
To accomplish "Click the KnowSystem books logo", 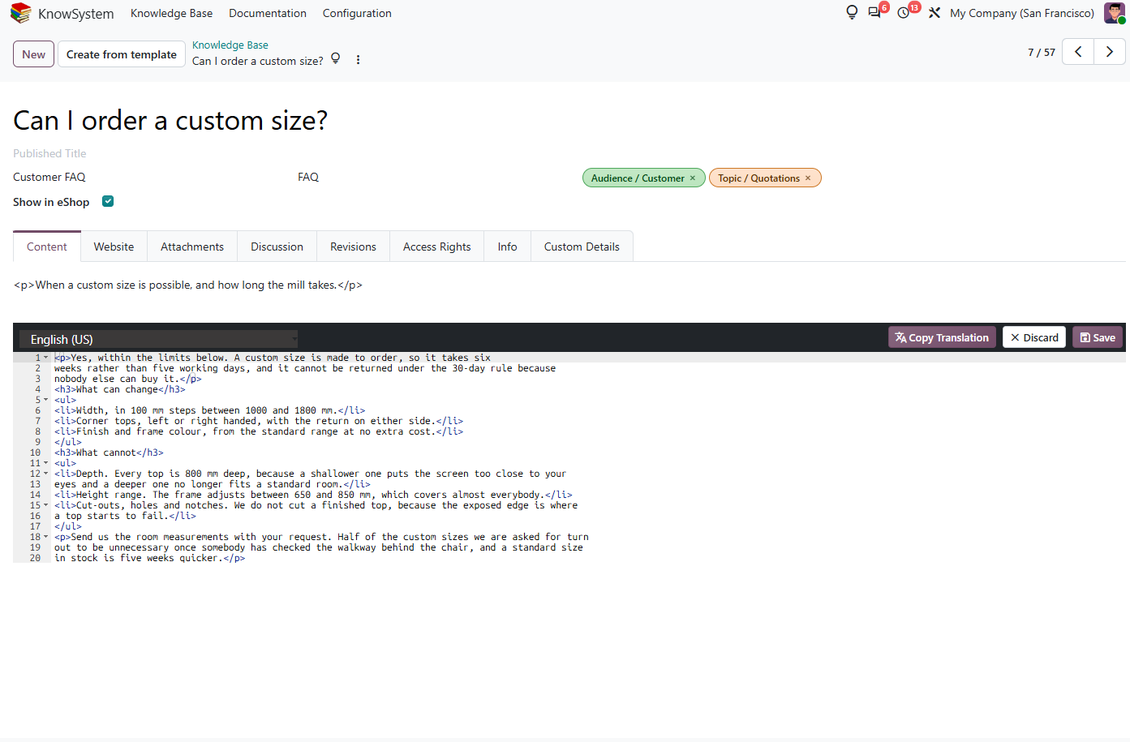I will click(21, 13).
